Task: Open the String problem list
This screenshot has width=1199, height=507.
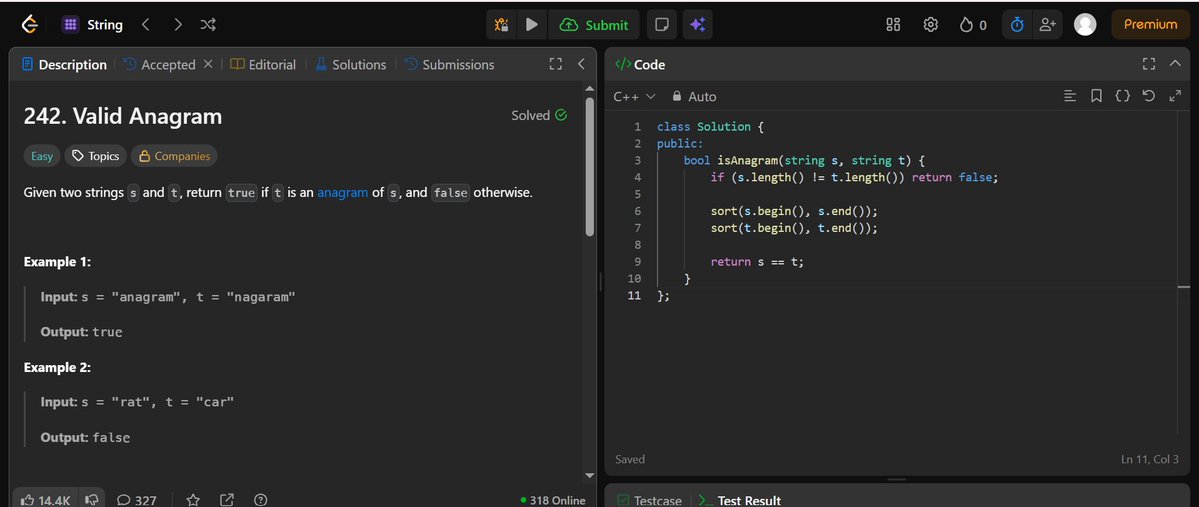Action: click(x=92, y=24)
